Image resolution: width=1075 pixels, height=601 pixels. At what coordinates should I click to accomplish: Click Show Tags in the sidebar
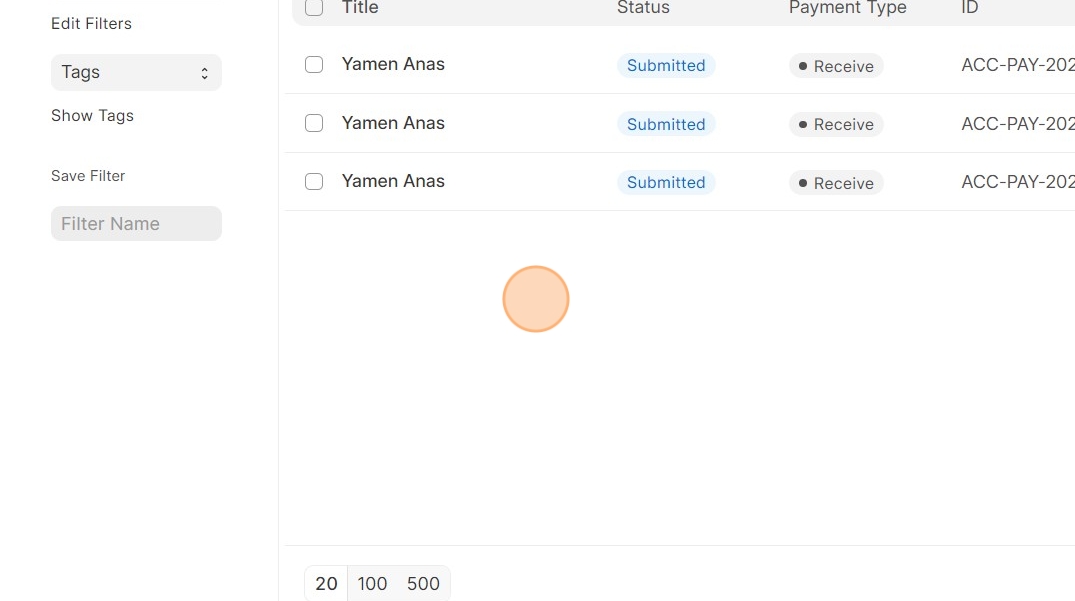pyautogui.click(x=92, y=115)
